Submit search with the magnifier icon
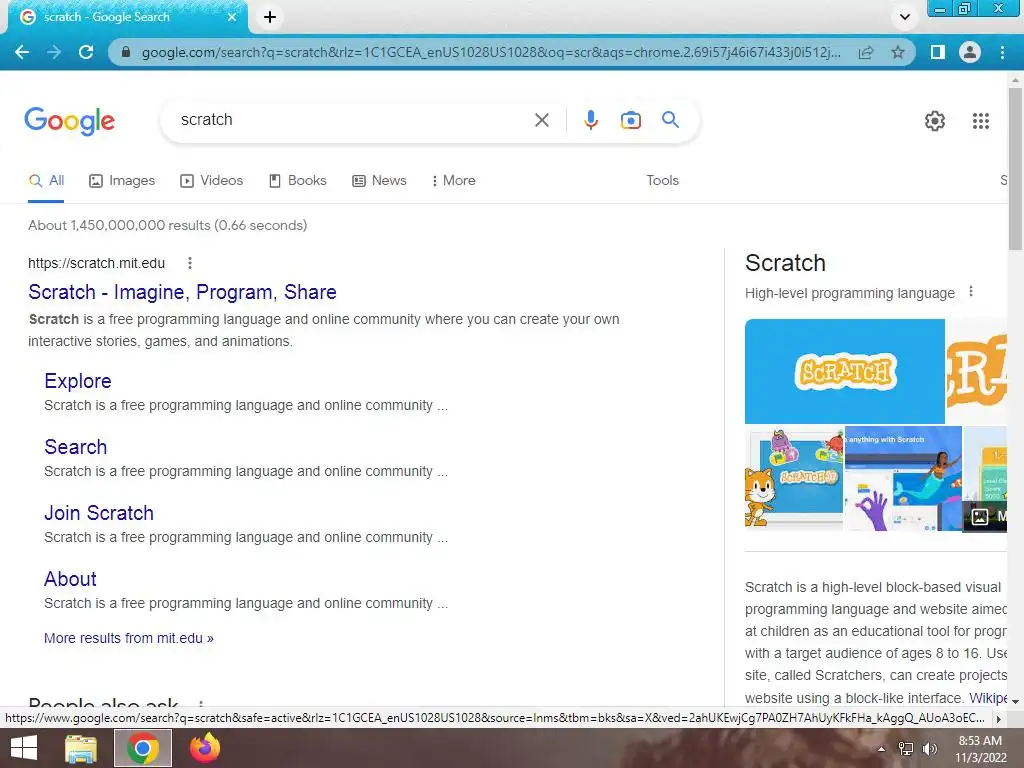This screenshot has width=1024, height=768. (670, 120)
